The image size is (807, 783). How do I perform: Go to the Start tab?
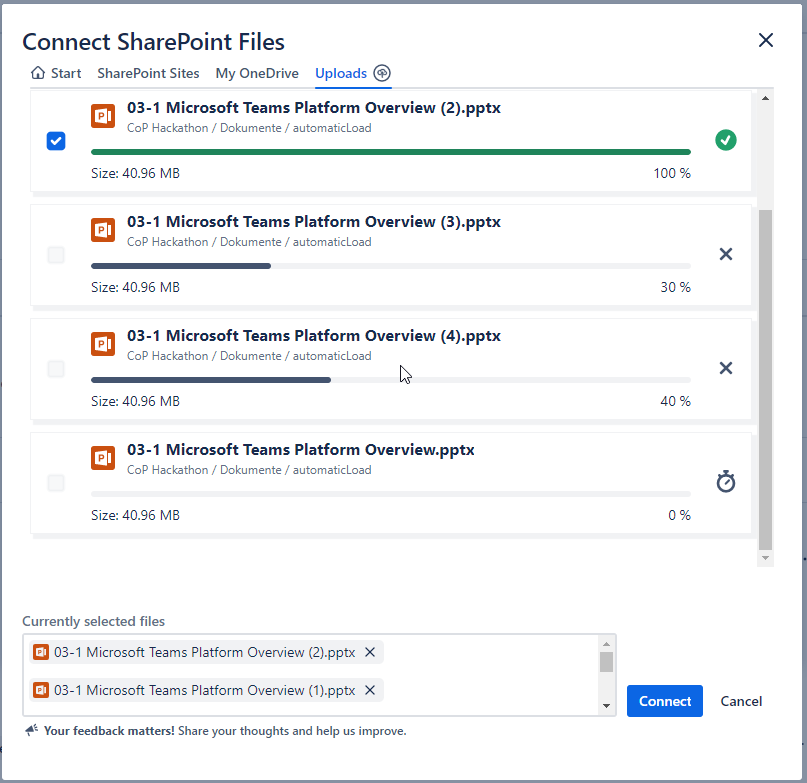pyautogui.click(x=57, y=73)
